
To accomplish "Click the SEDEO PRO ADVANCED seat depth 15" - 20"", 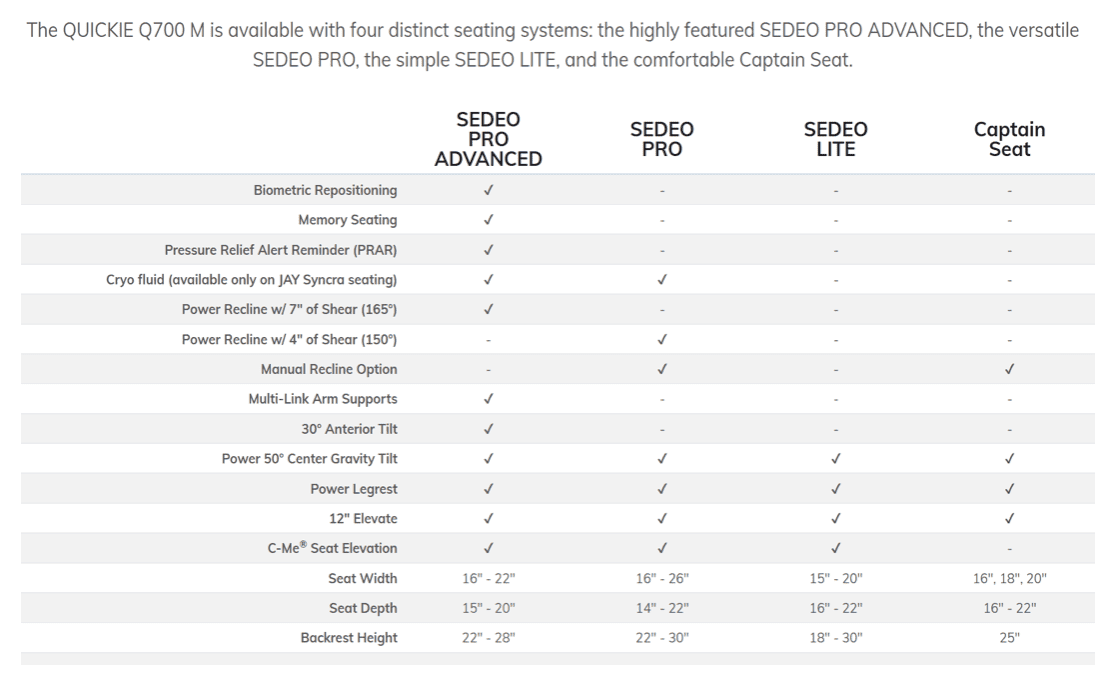I will (488, 608).
